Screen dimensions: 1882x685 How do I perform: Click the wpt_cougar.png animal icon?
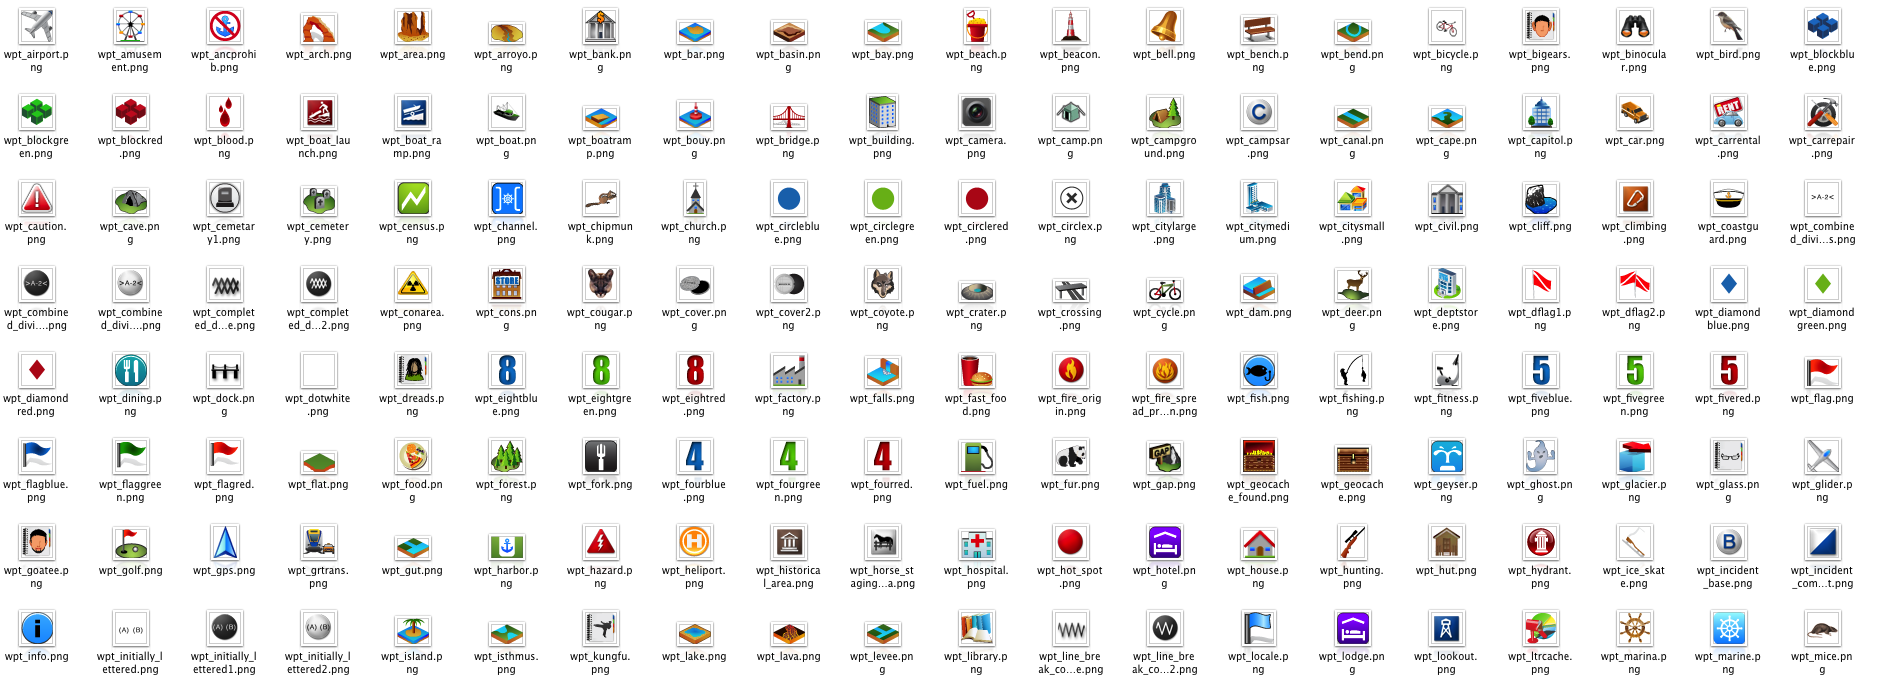600,284
